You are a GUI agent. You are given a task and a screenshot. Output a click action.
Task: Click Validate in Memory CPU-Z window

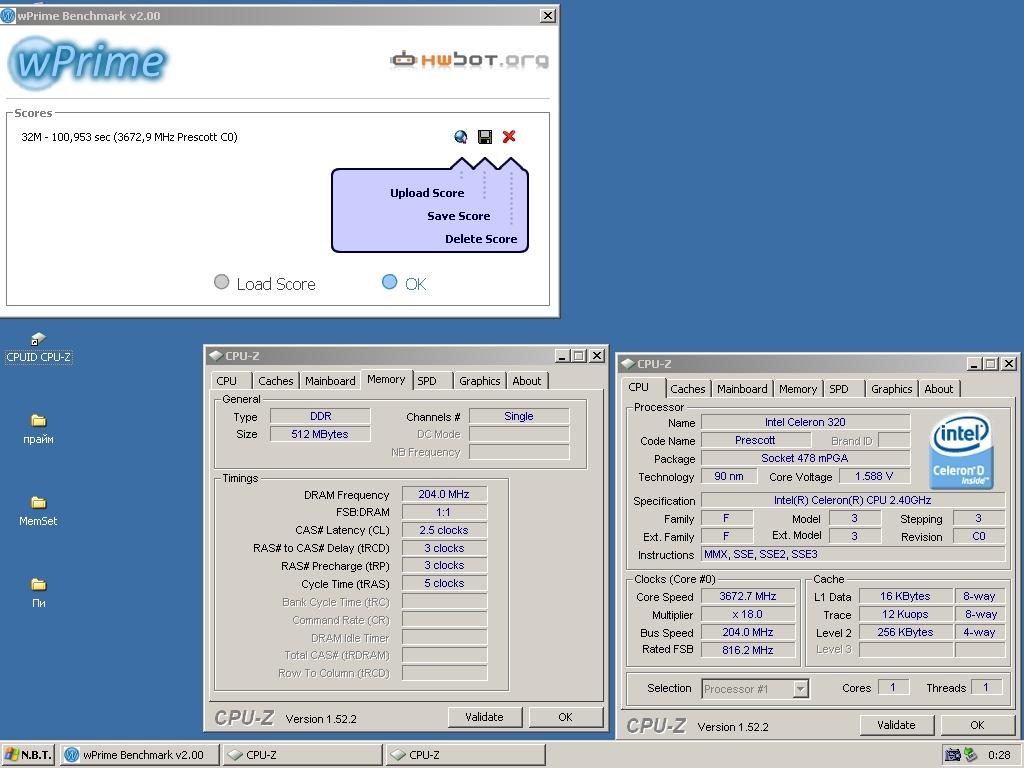(485, 717)
